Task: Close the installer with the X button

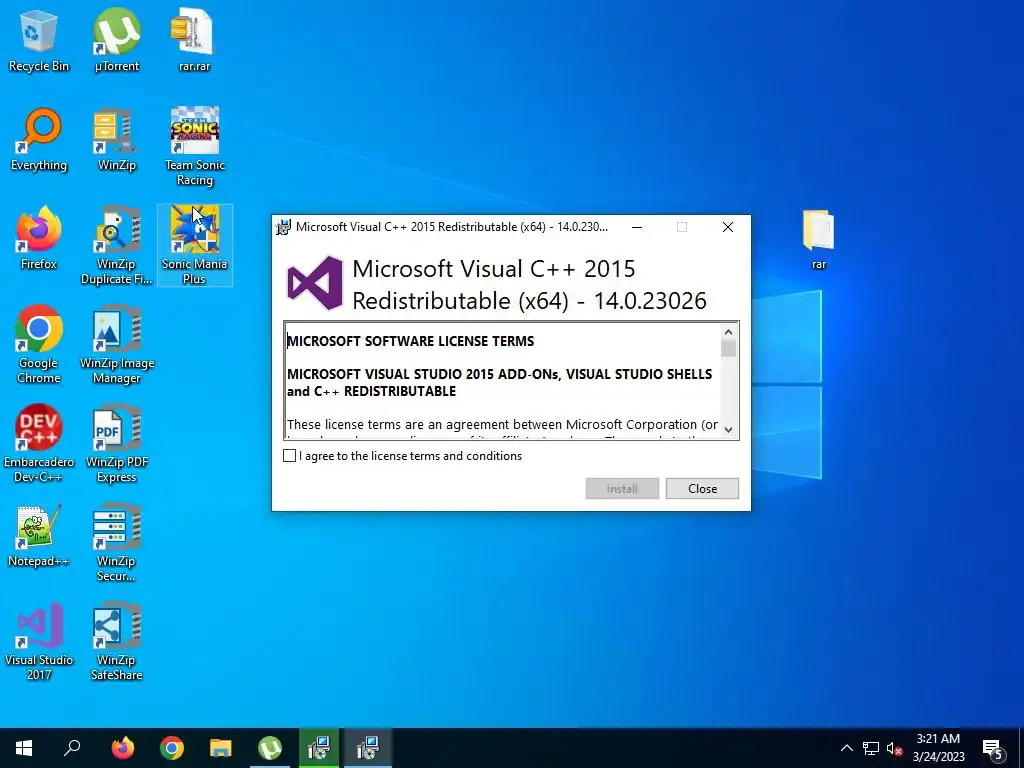Action: 728,227
